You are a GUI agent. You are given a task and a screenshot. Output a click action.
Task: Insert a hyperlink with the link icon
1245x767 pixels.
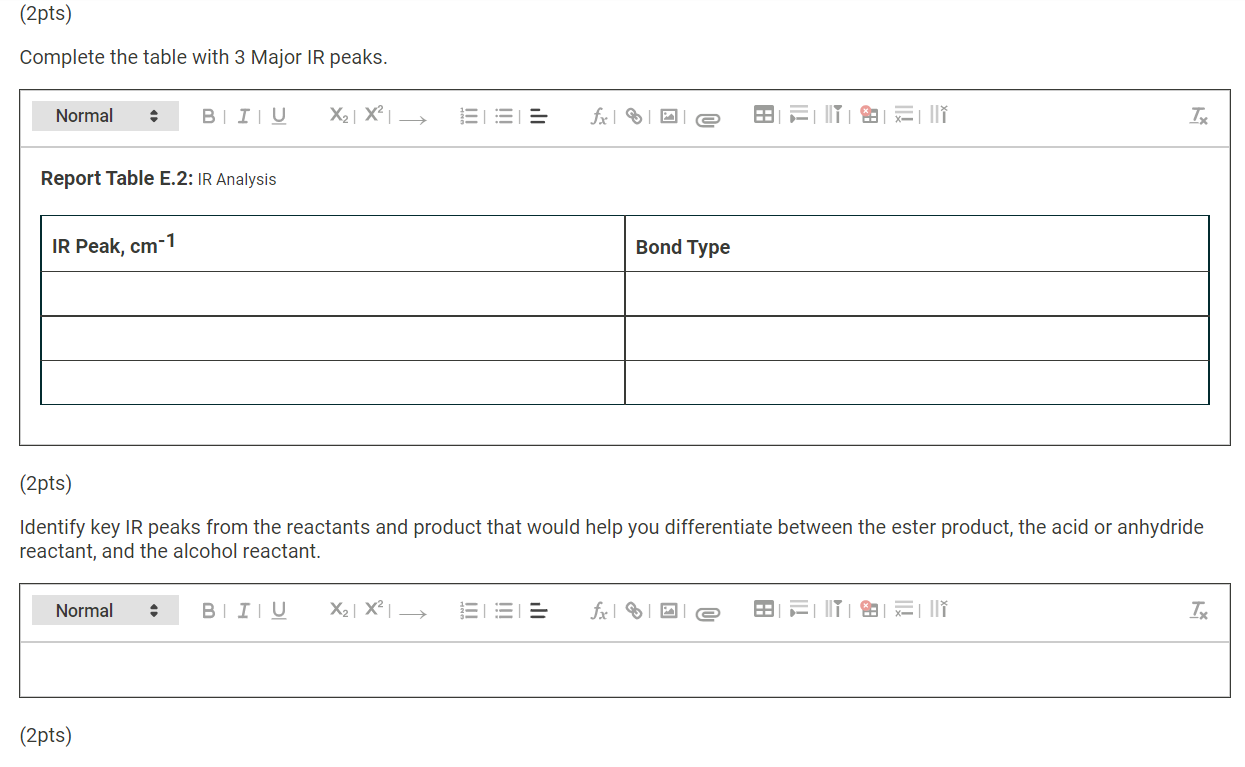(633, 115)
